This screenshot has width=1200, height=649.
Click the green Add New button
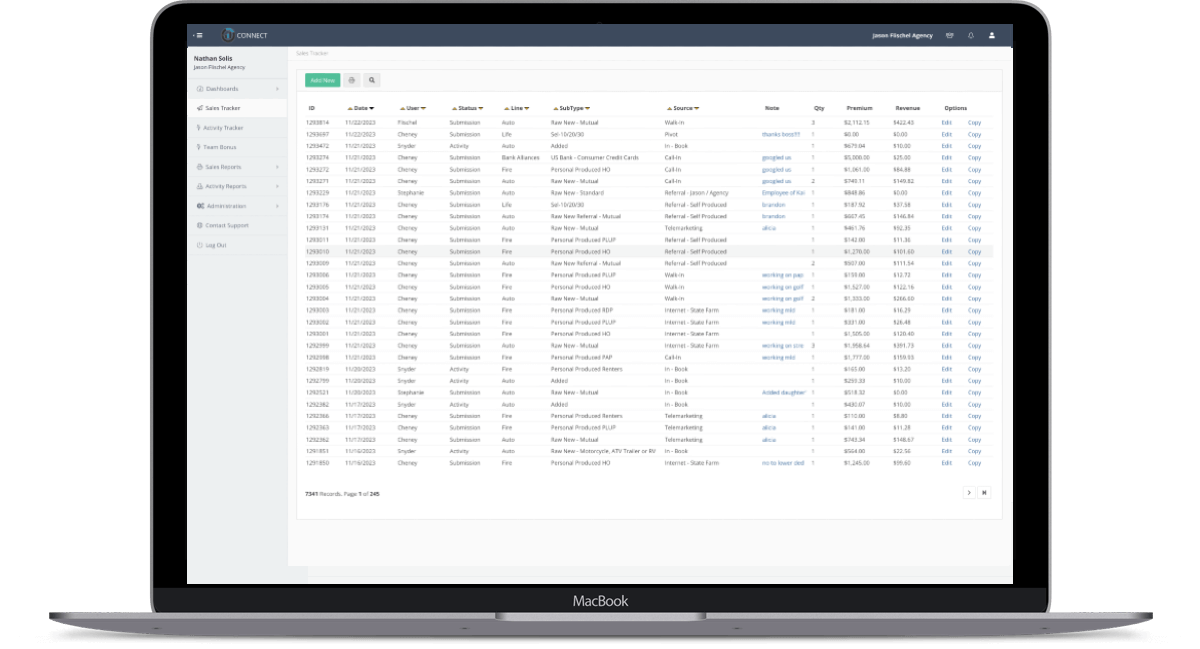coord(322,80)
